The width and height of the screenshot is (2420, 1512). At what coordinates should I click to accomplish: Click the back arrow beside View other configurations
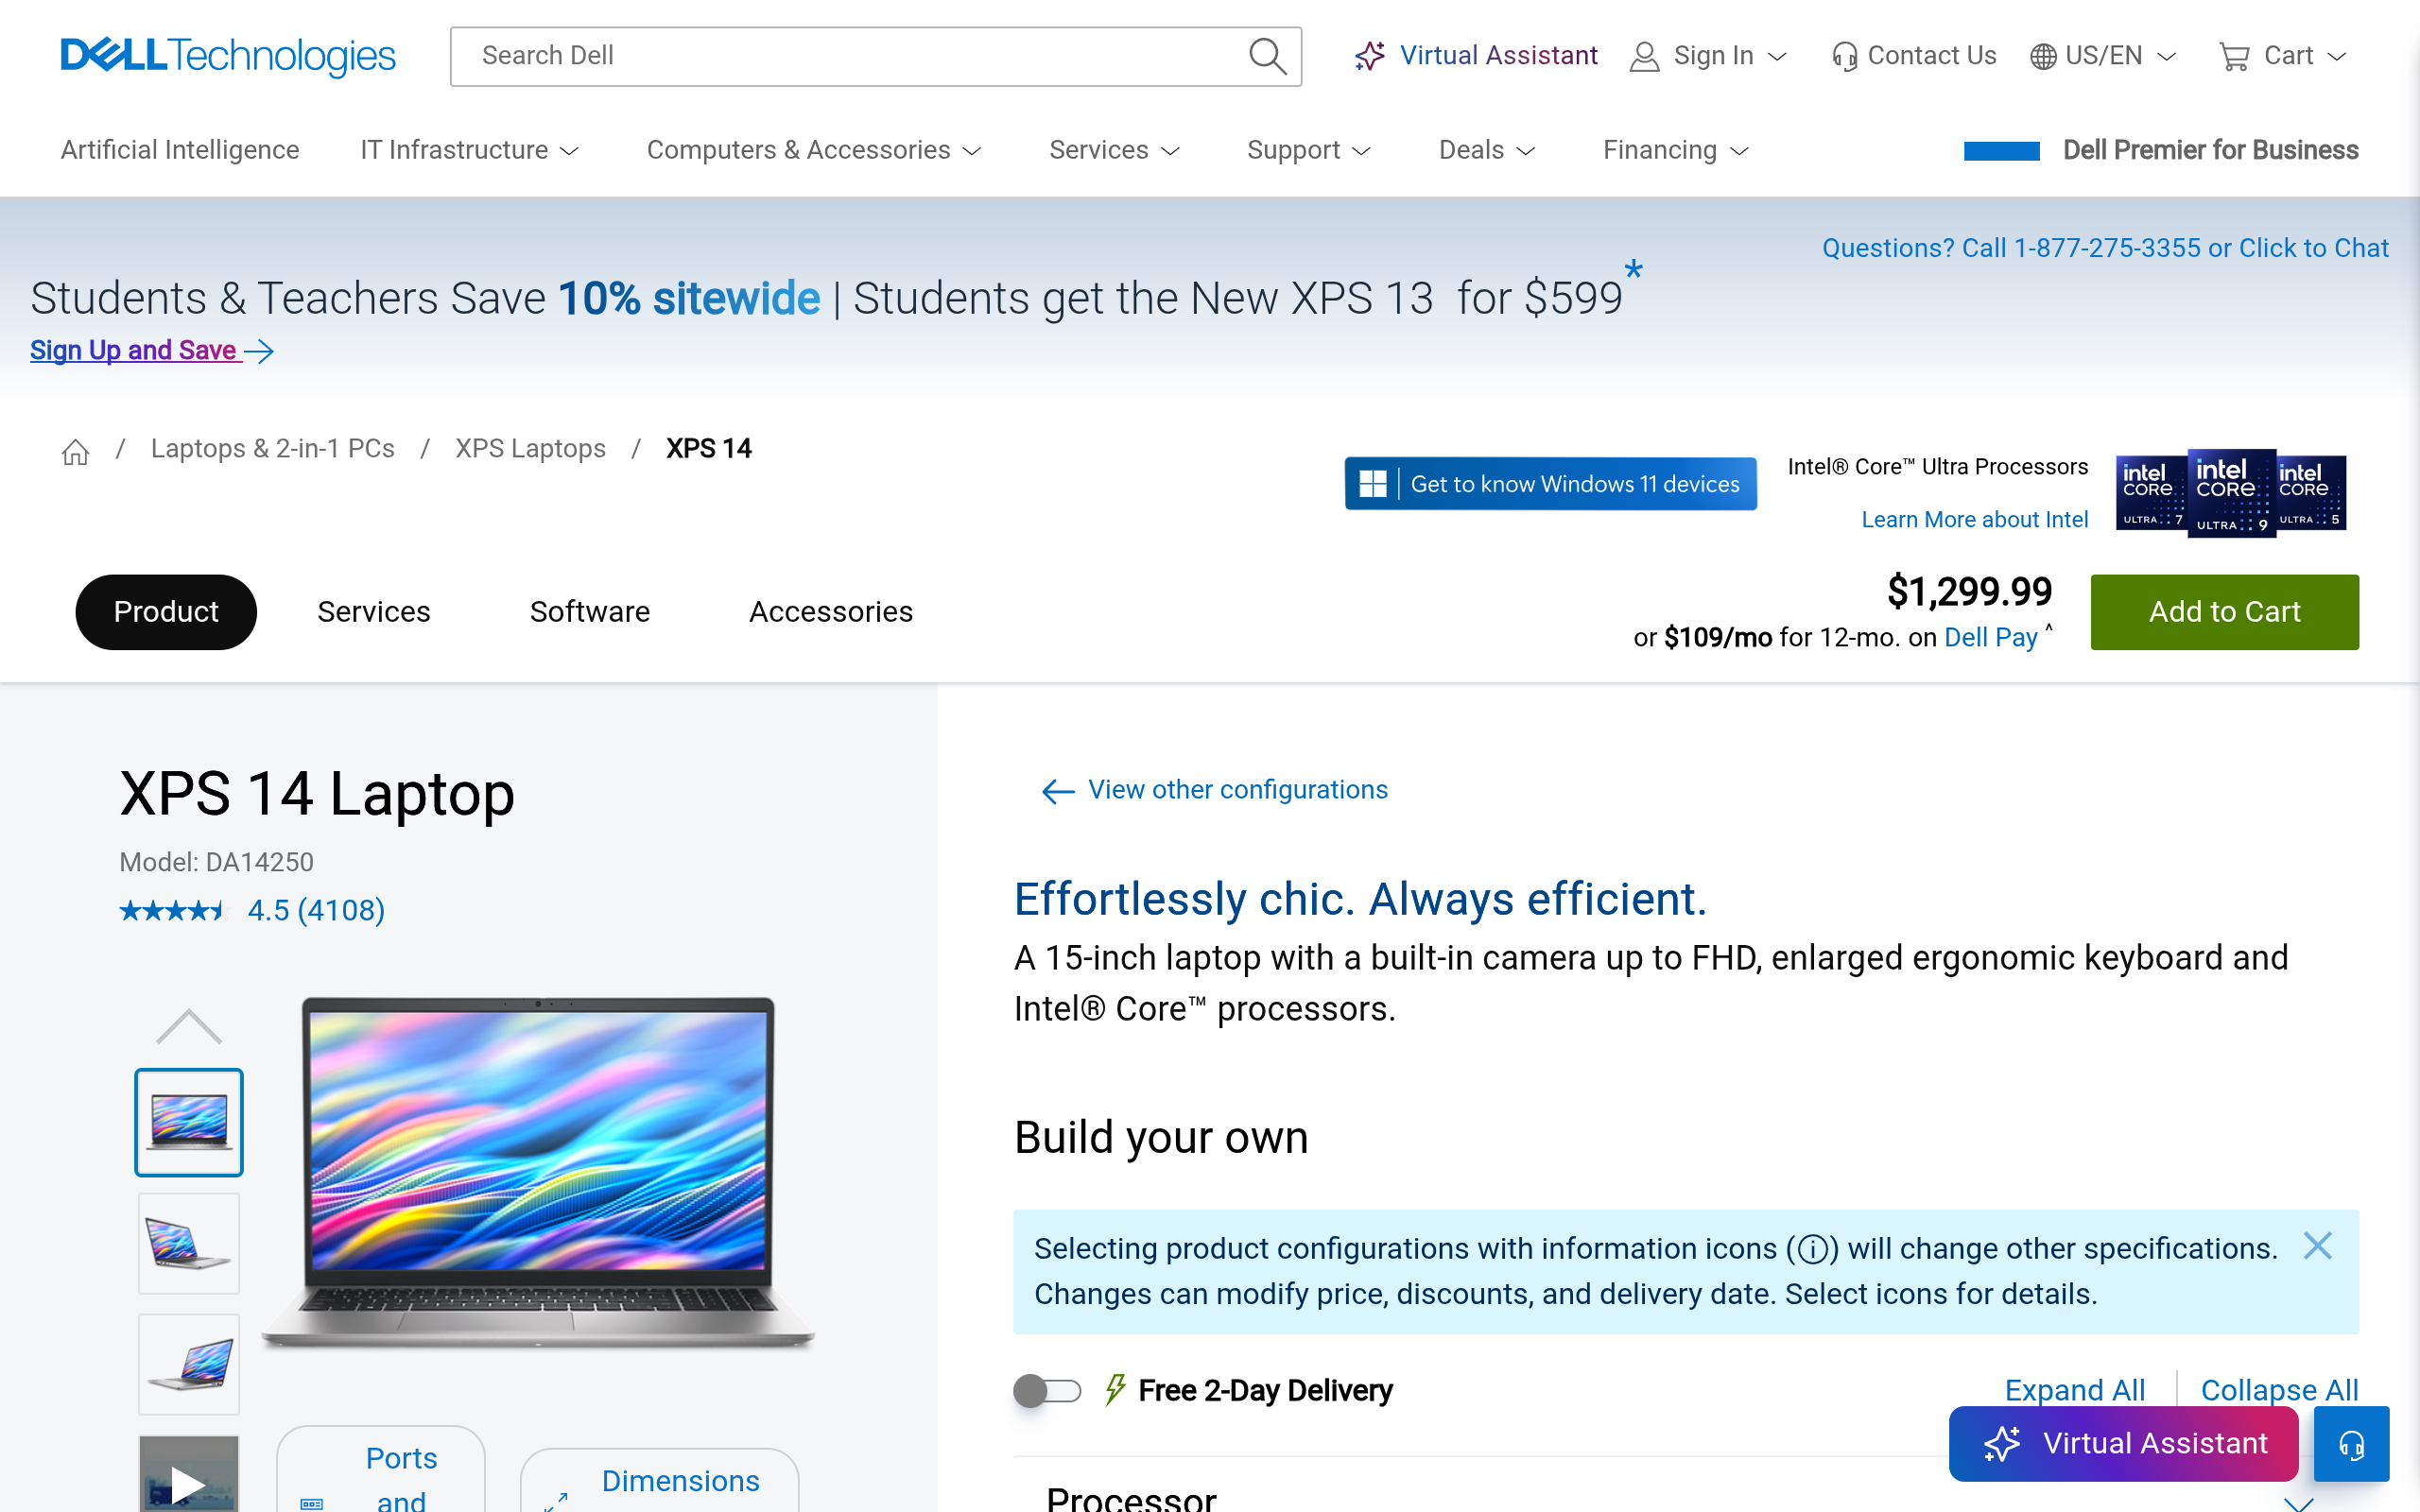(x=1058, y=792)
